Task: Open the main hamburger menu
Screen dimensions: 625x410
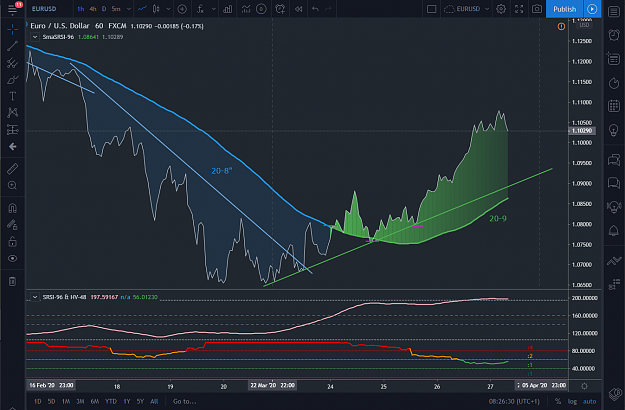Action: tap(12, 9)
